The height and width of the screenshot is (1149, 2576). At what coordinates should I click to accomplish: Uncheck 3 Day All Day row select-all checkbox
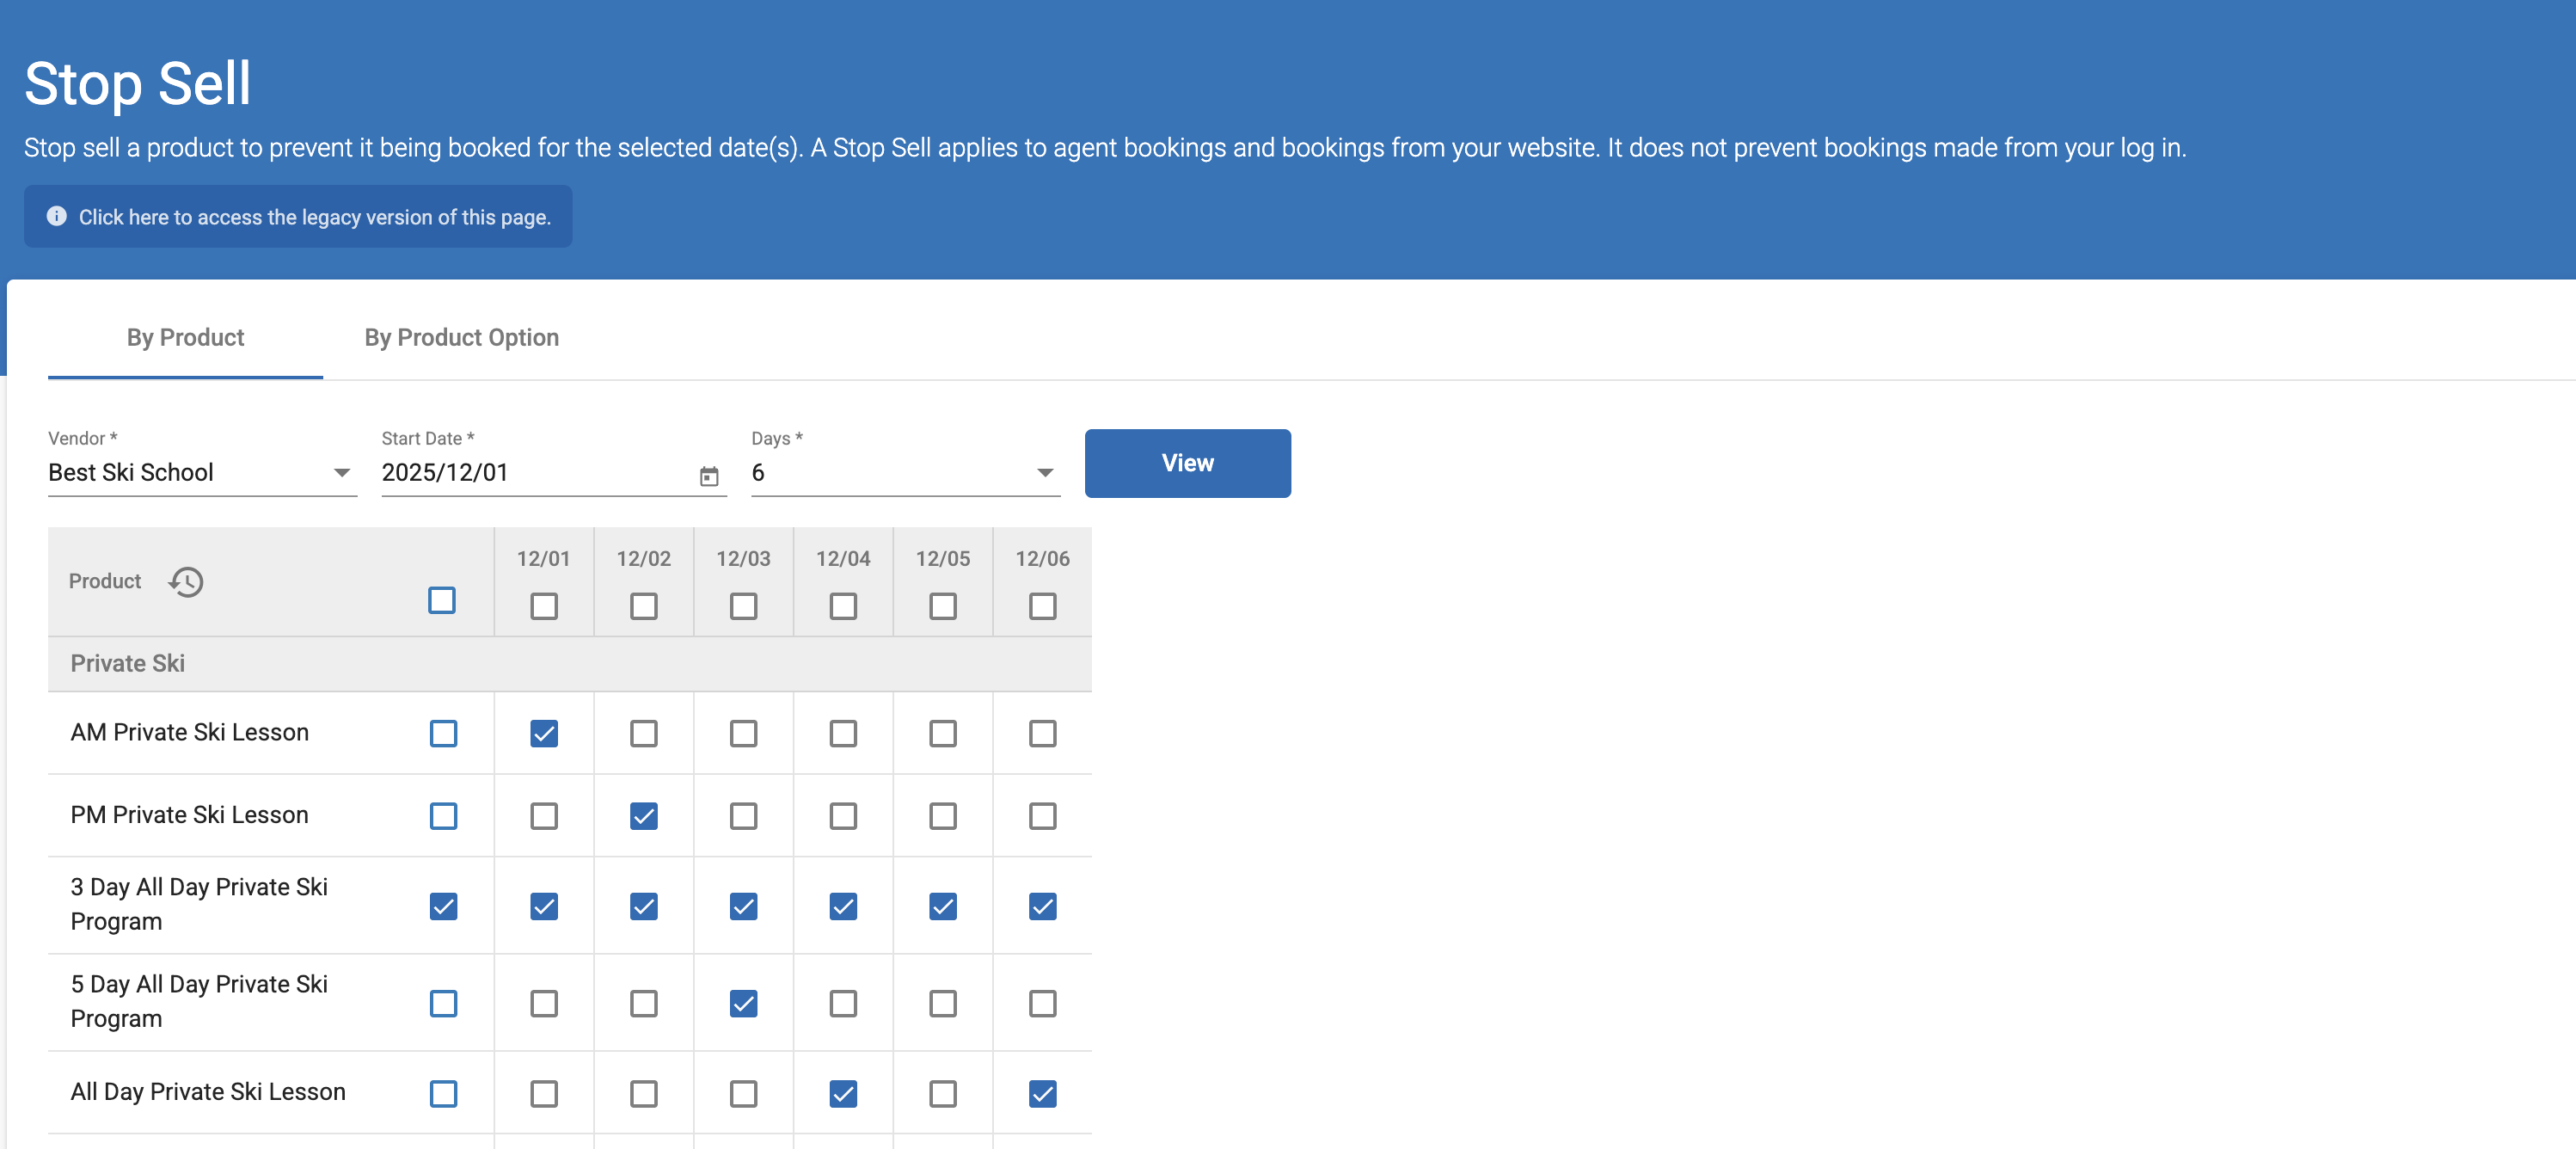[x=443, y=906]
